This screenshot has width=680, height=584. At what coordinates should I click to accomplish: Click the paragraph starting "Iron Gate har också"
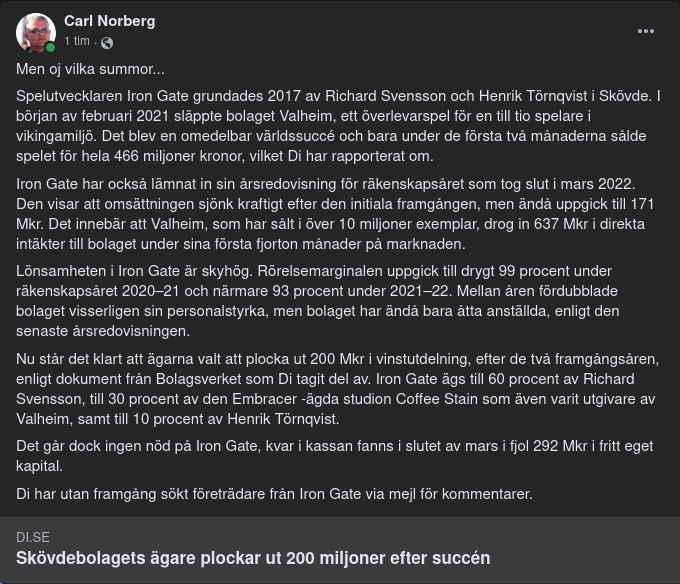click(338, 214)
